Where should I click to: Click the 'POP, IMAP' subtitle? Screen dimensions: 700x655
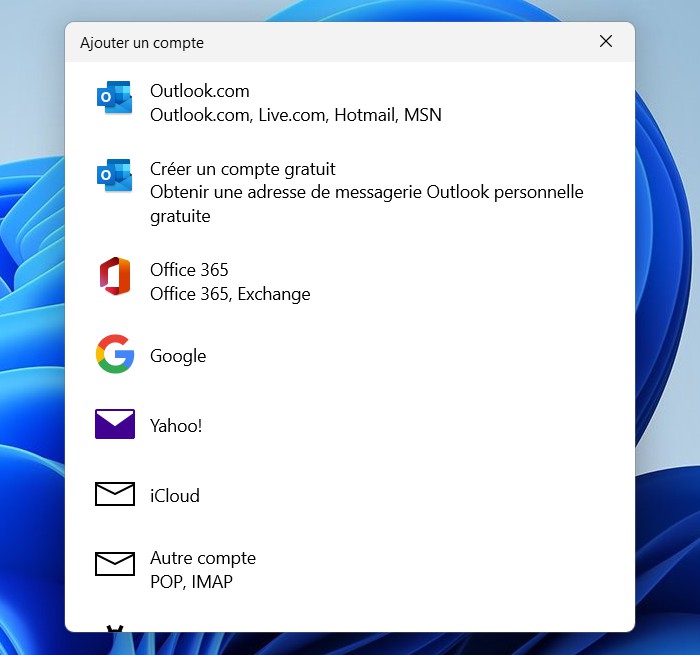click(x=191, y=582)
